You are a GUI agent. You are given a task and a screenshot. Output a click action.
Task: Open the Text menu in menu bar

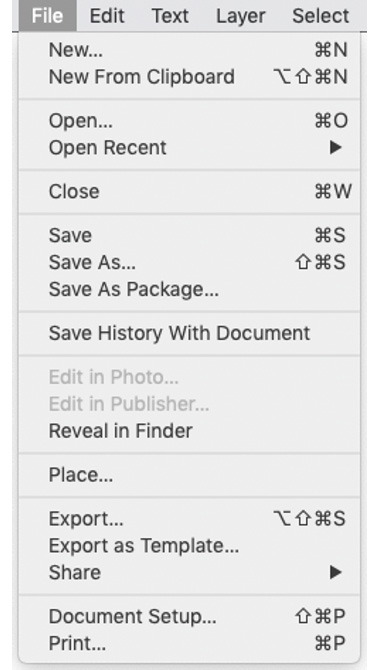click(x=170, y=16)
